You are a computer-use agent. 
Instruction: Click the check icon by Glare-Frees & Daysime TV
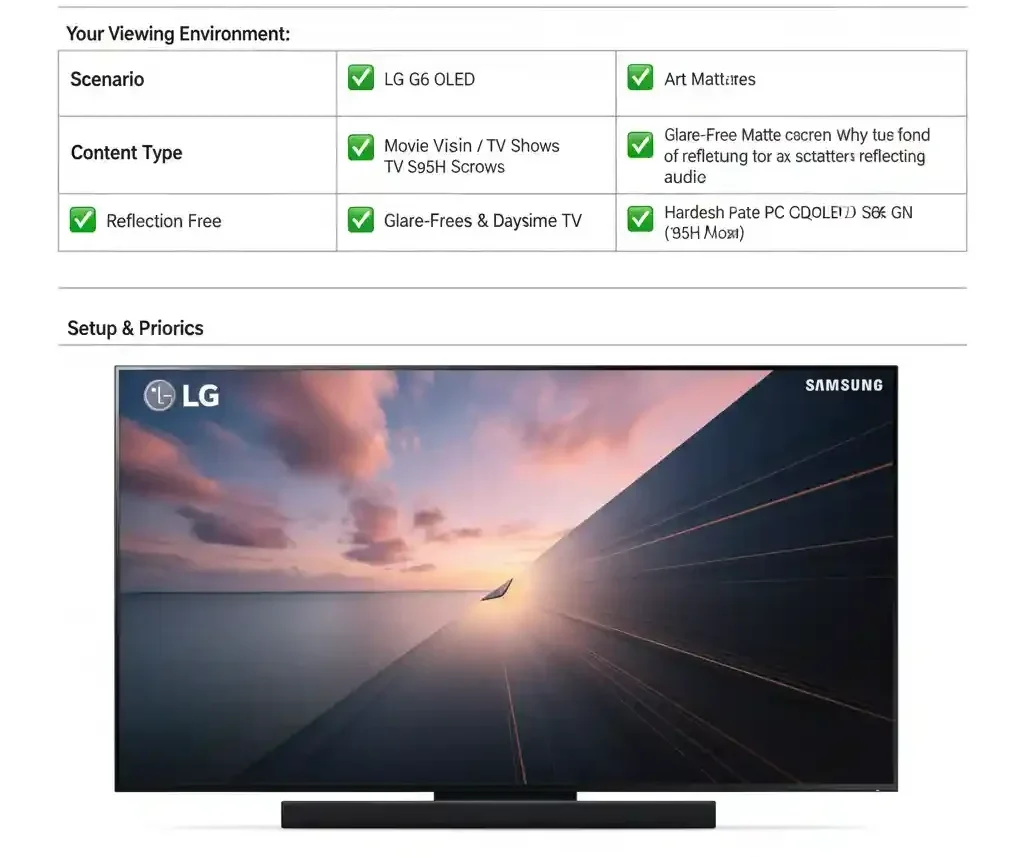(x=360, y=220)
